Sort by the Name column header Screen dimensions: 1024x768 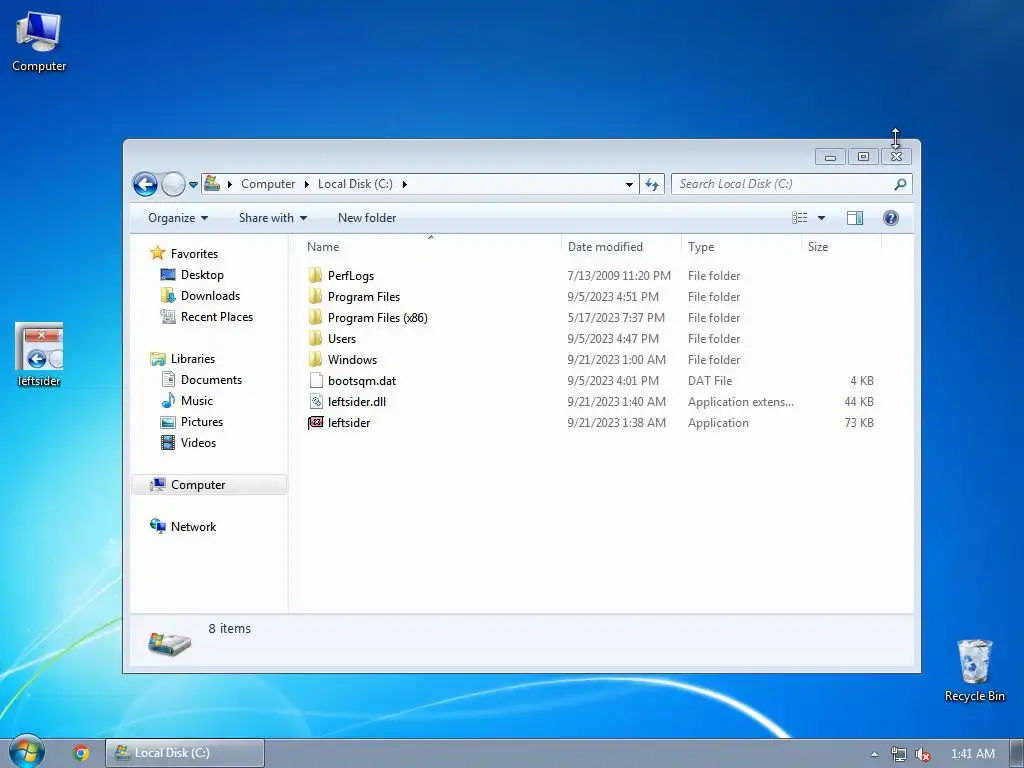(x=431, y=247)
